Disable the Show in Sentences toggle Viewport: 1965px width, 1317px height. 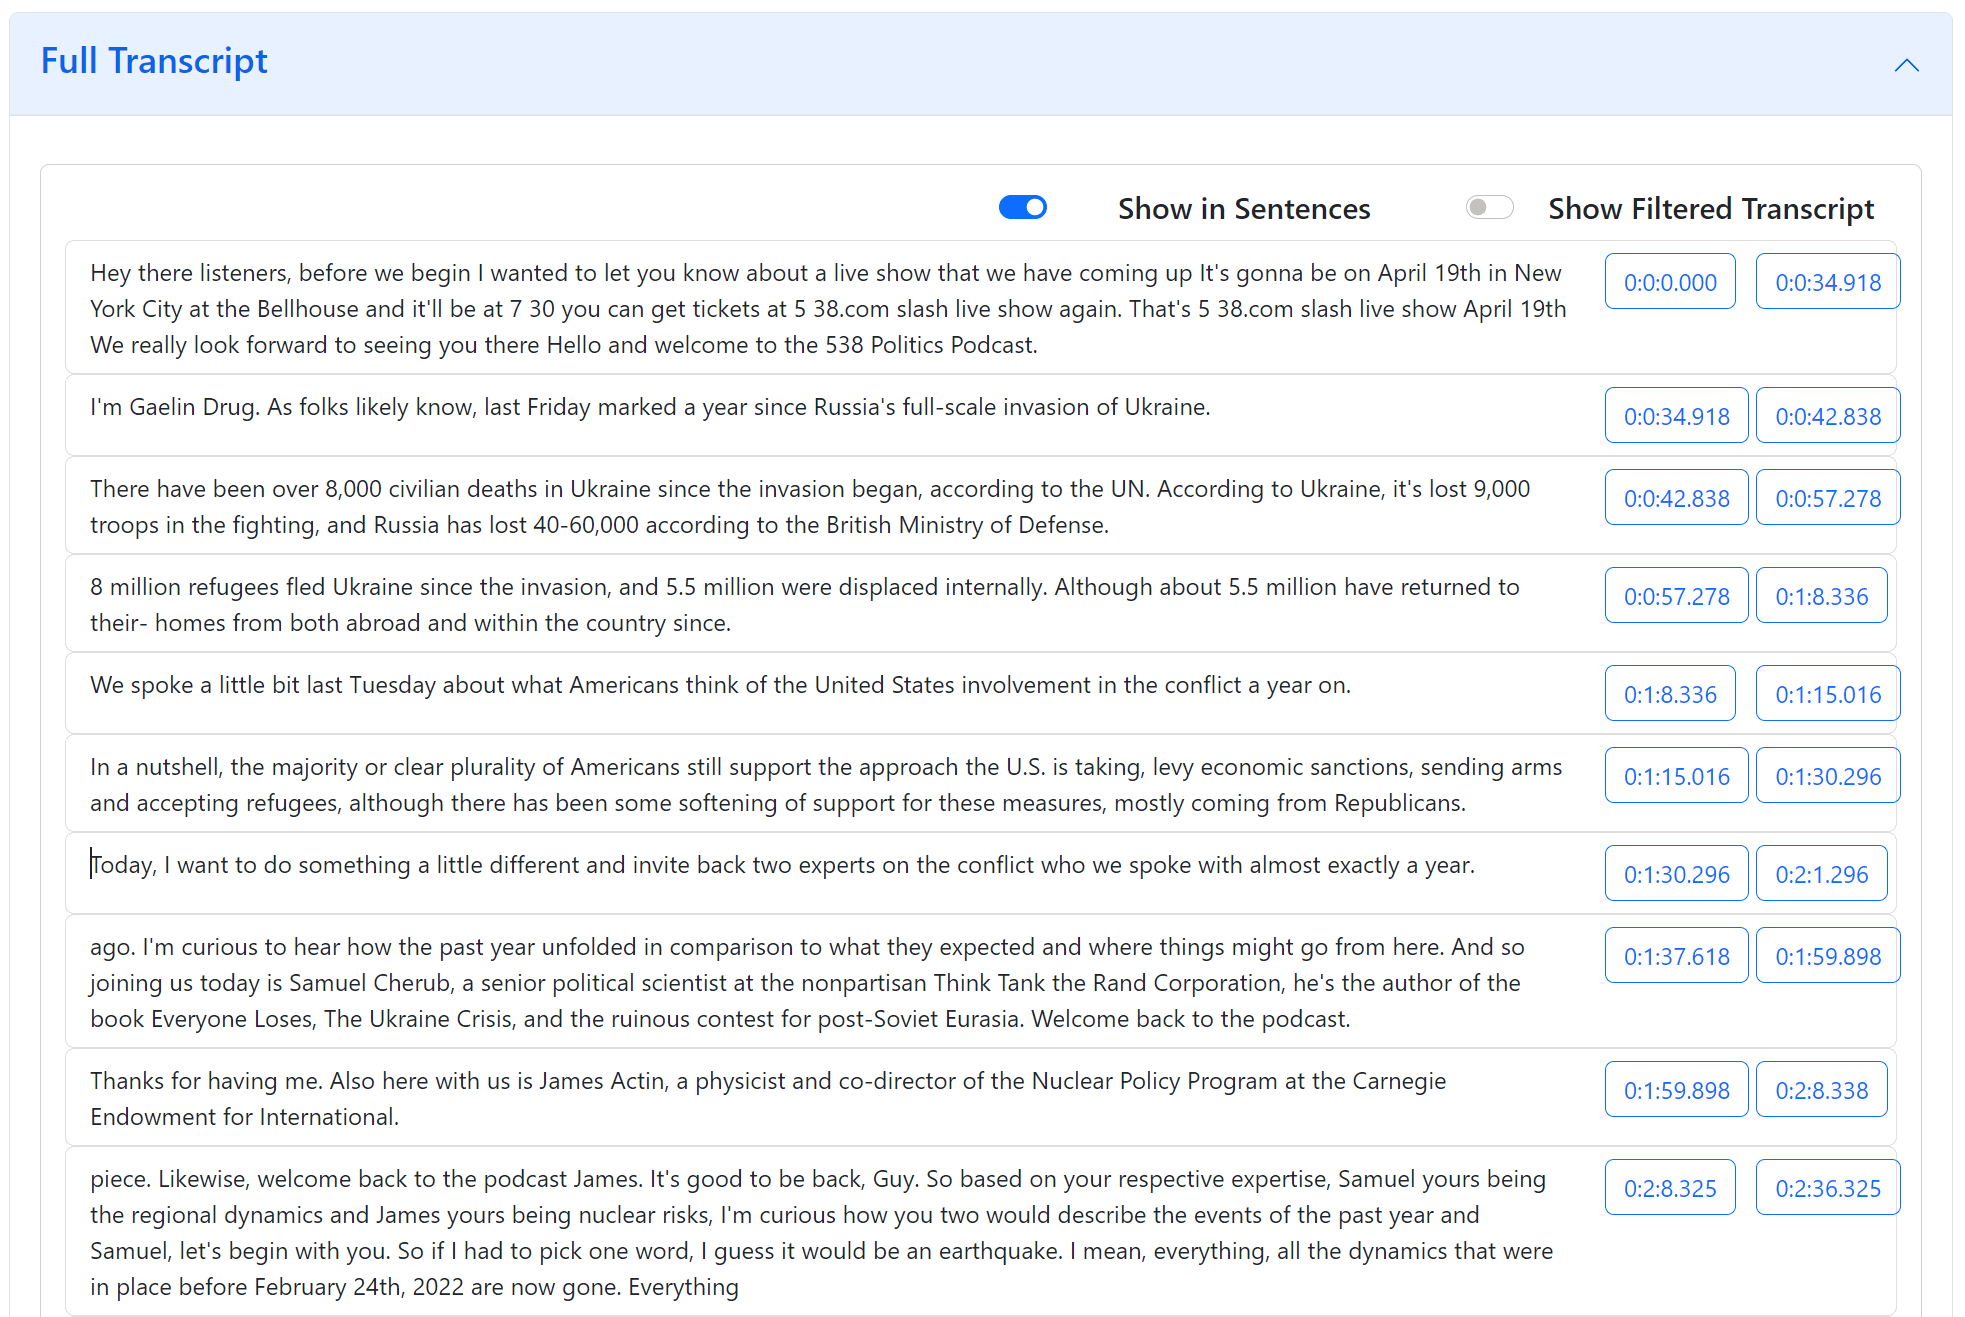[1022, 207]
